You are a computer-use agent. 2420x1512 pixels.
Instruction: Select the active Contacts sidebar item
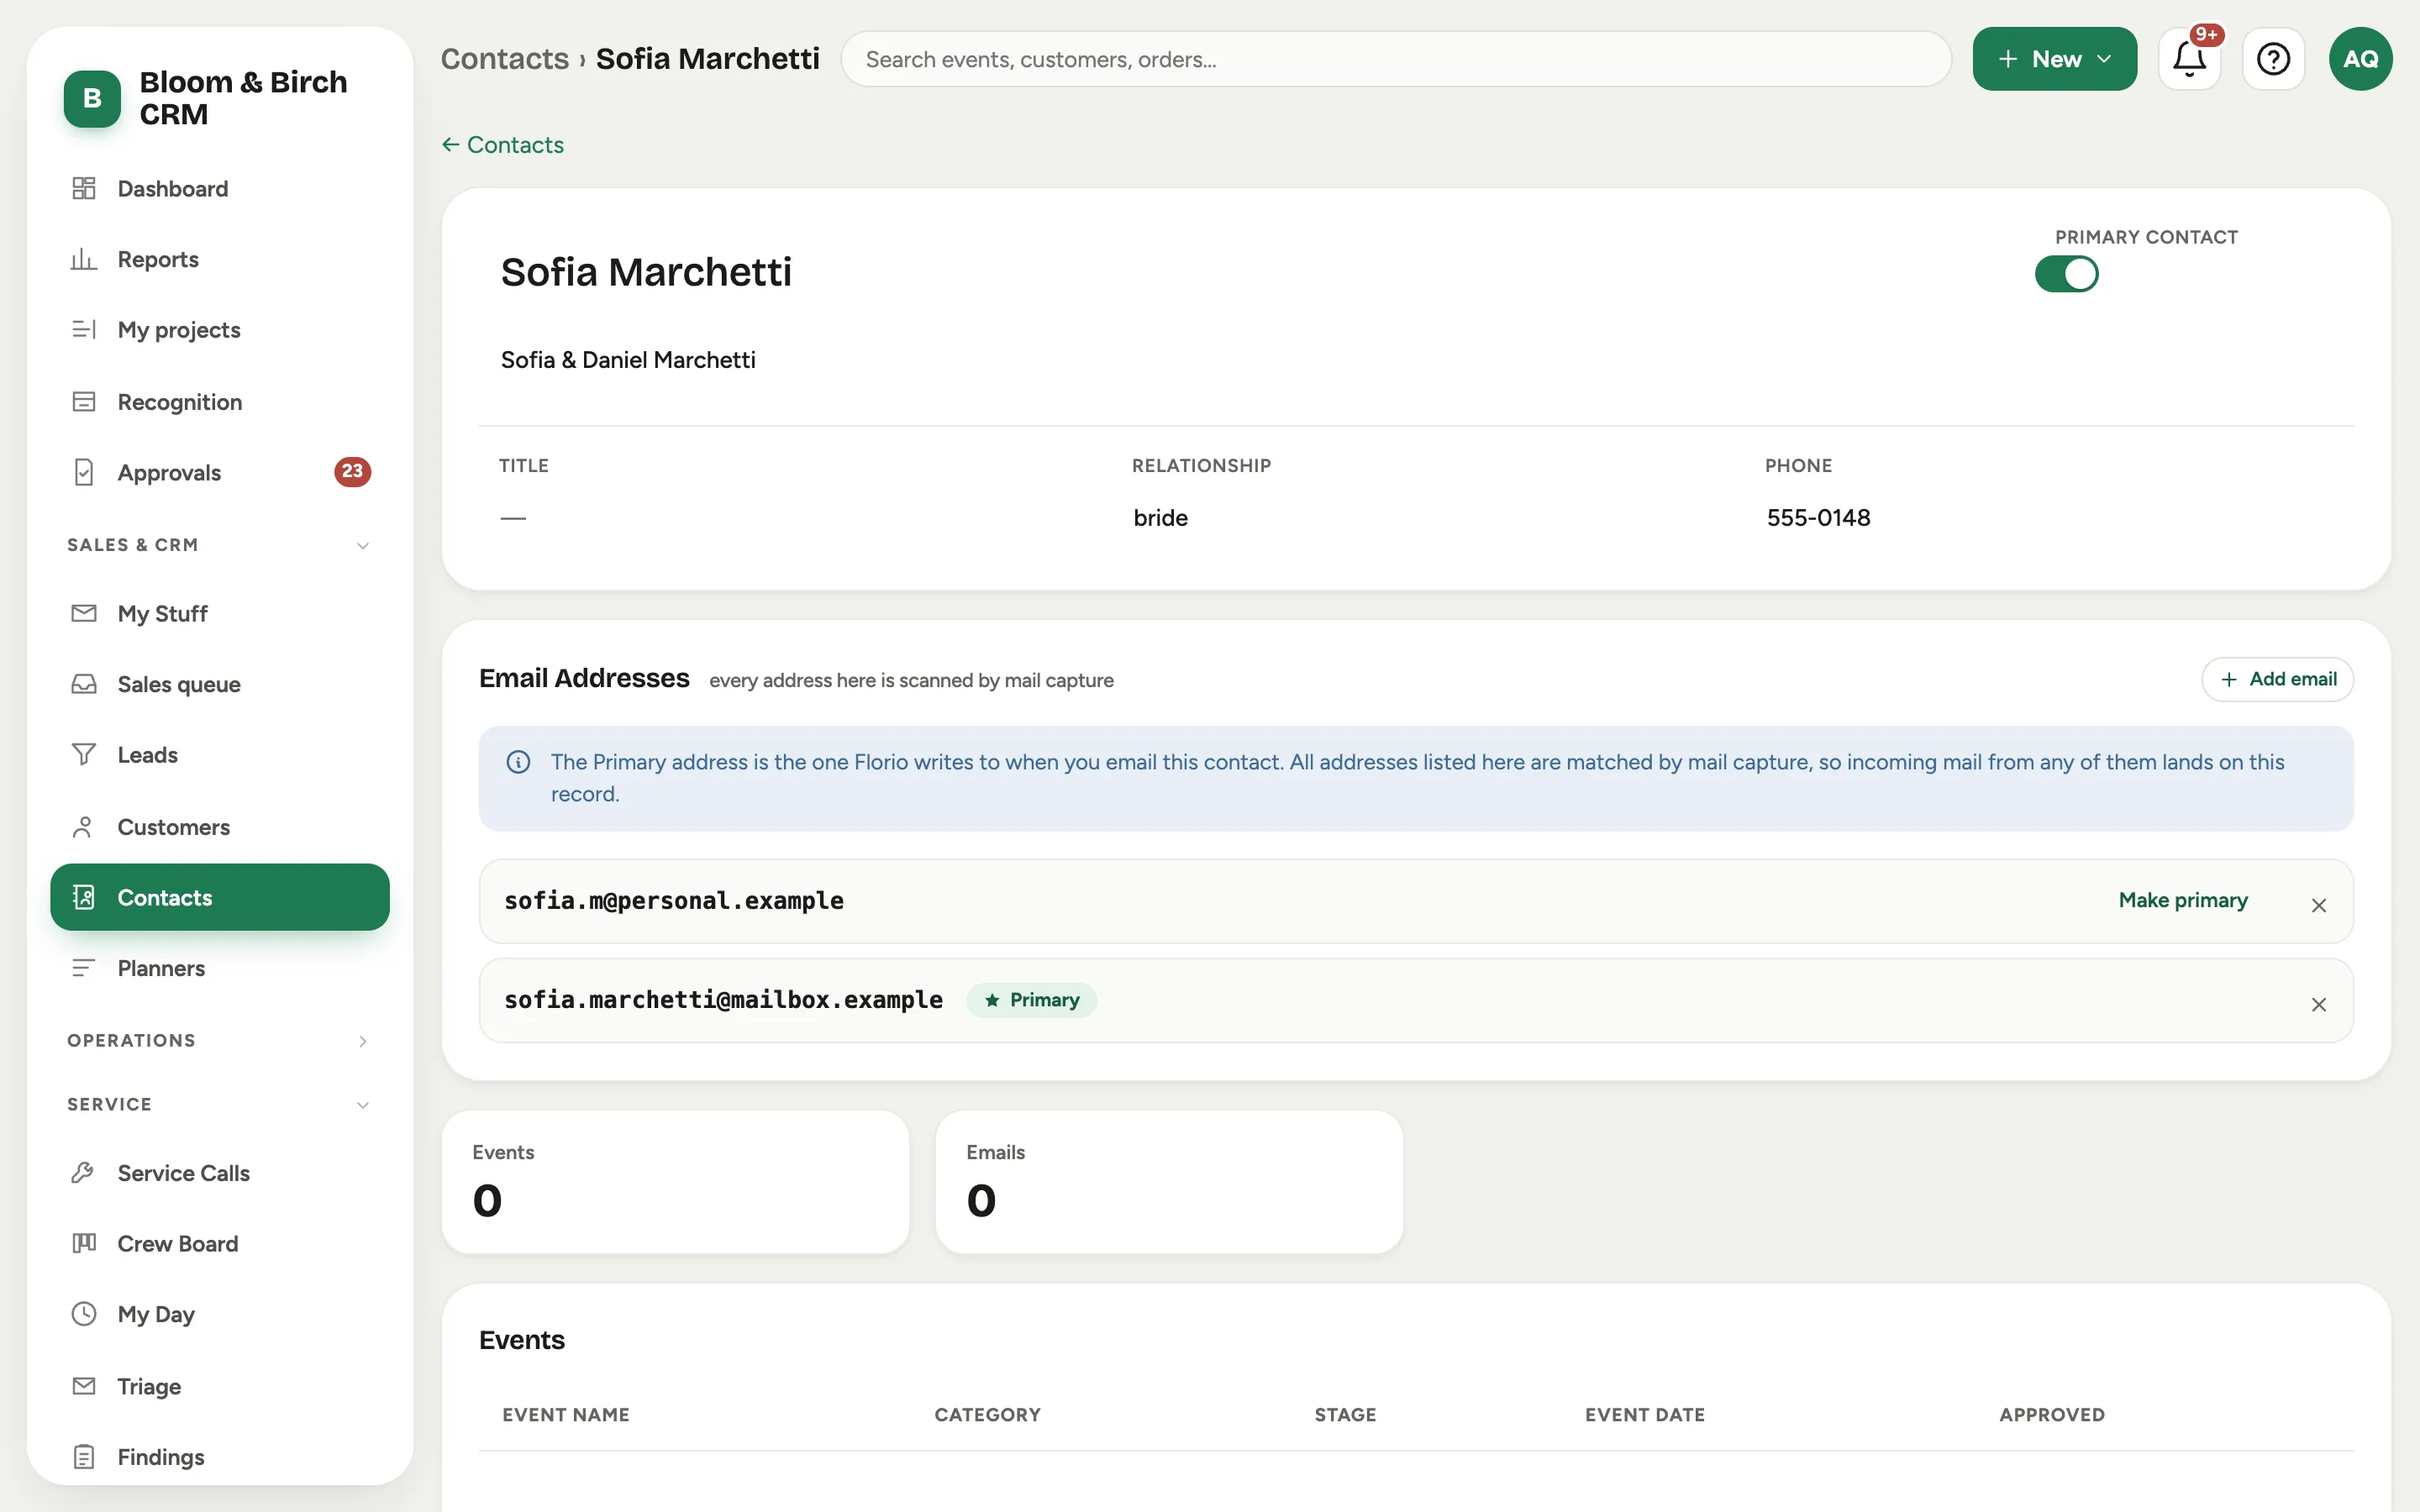219,897
